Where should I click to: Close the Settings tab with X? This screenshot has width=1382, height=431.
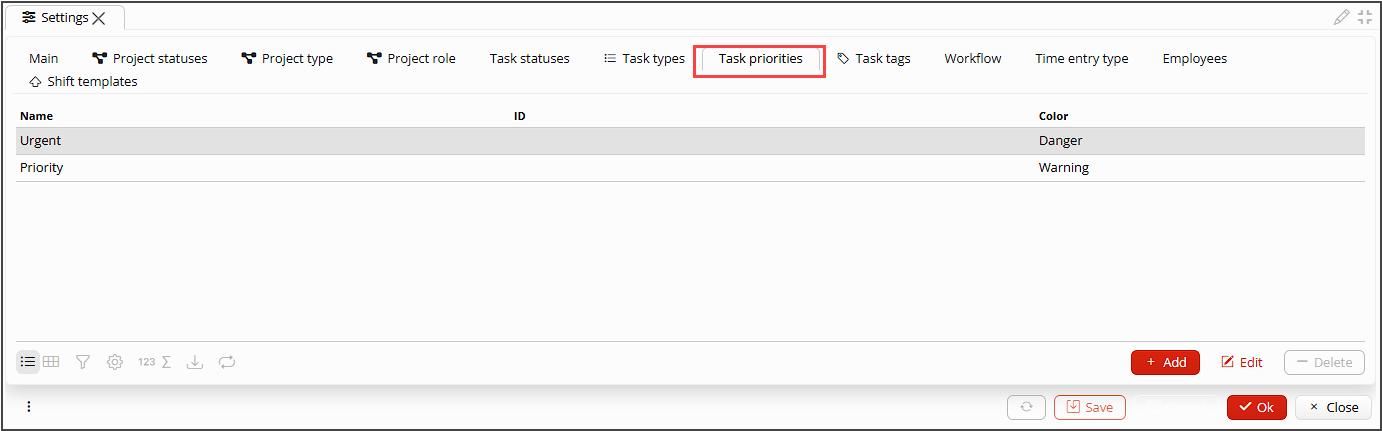click(99, 18)
